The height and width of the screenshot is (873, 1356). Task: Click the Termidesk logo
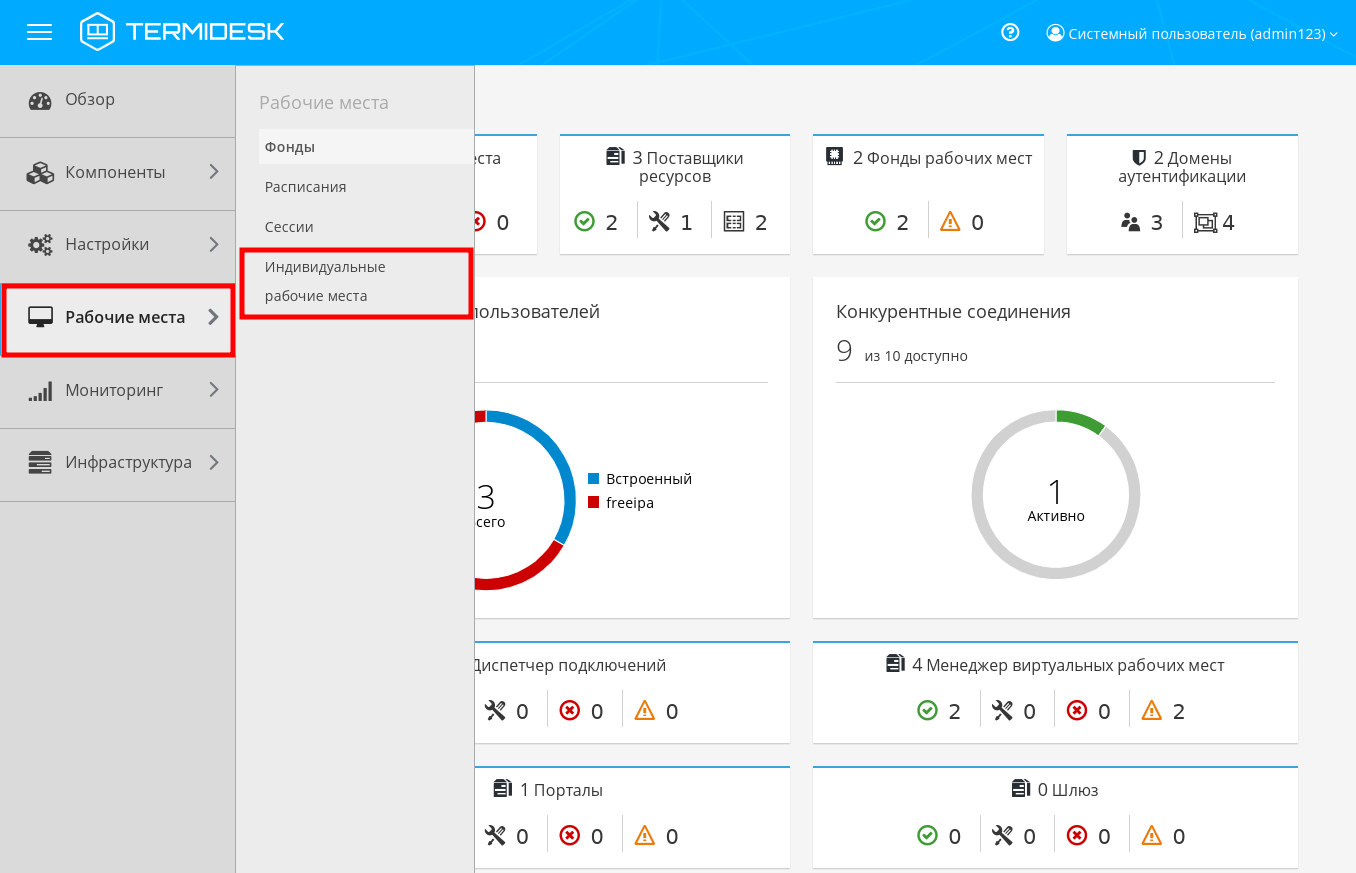tap(182, 32)
